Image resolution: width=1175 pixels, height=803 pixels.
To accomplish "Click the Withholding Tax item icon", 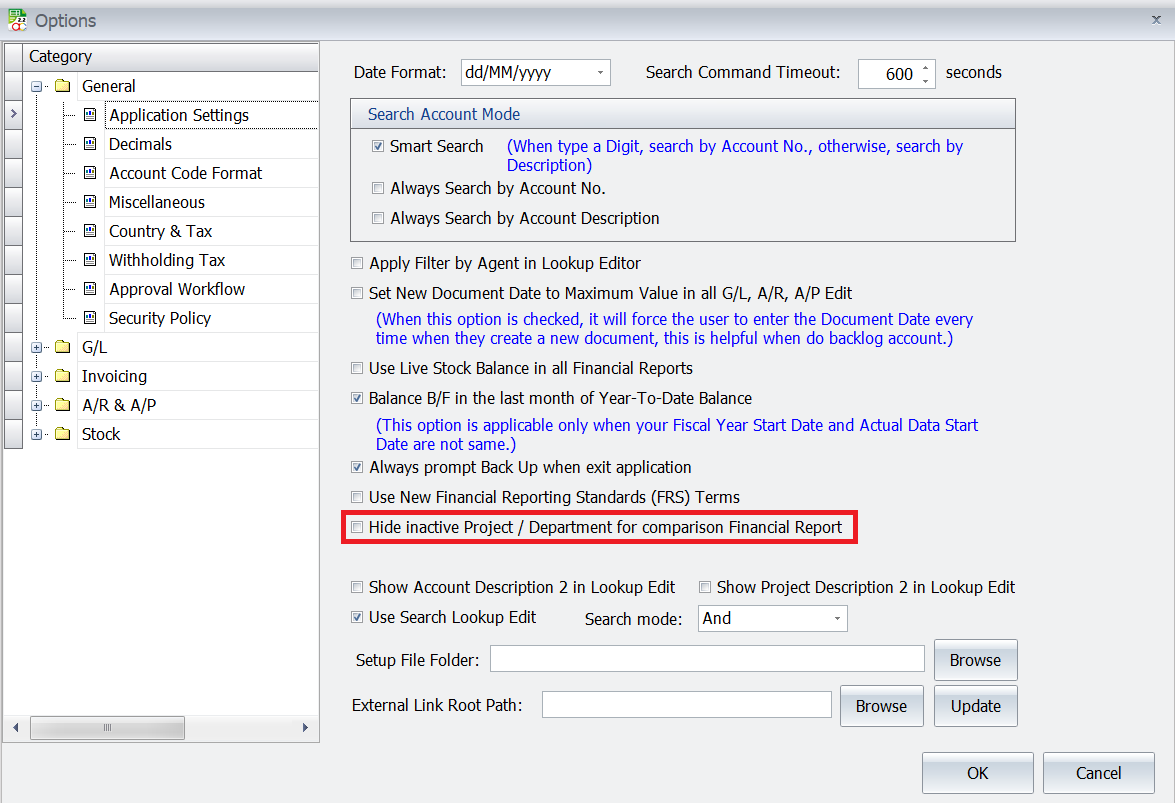I will tap(90, 260).
